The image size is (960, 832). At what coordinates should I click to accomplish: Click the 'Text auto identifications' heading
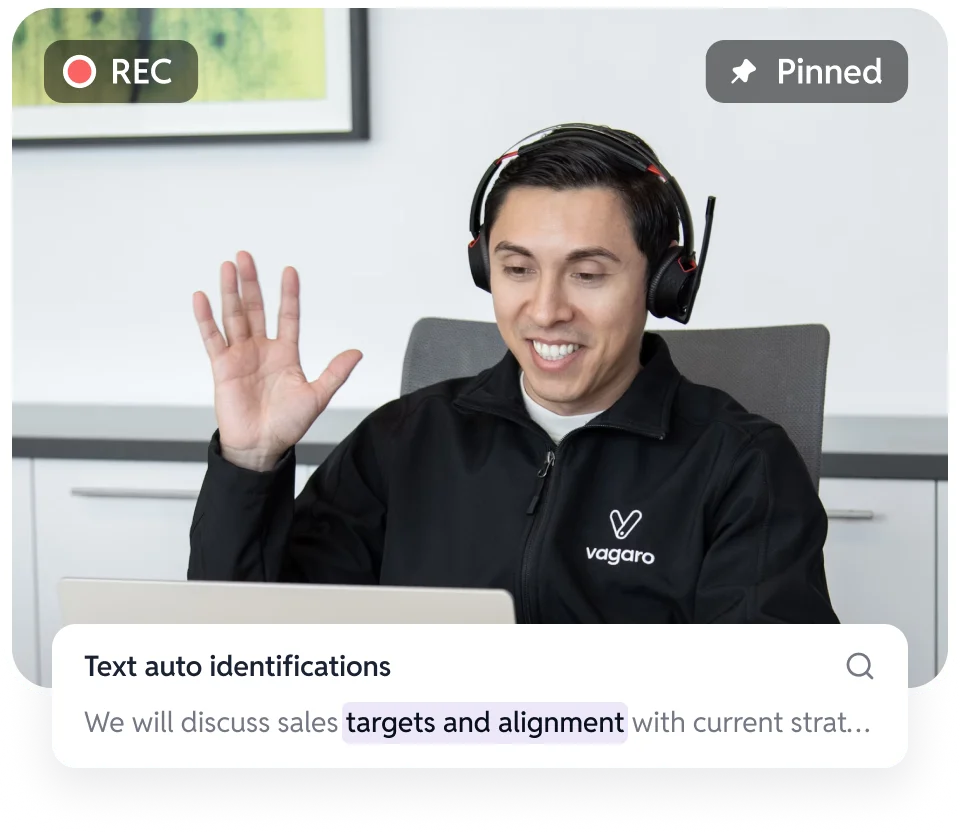(x=237, y=666)
